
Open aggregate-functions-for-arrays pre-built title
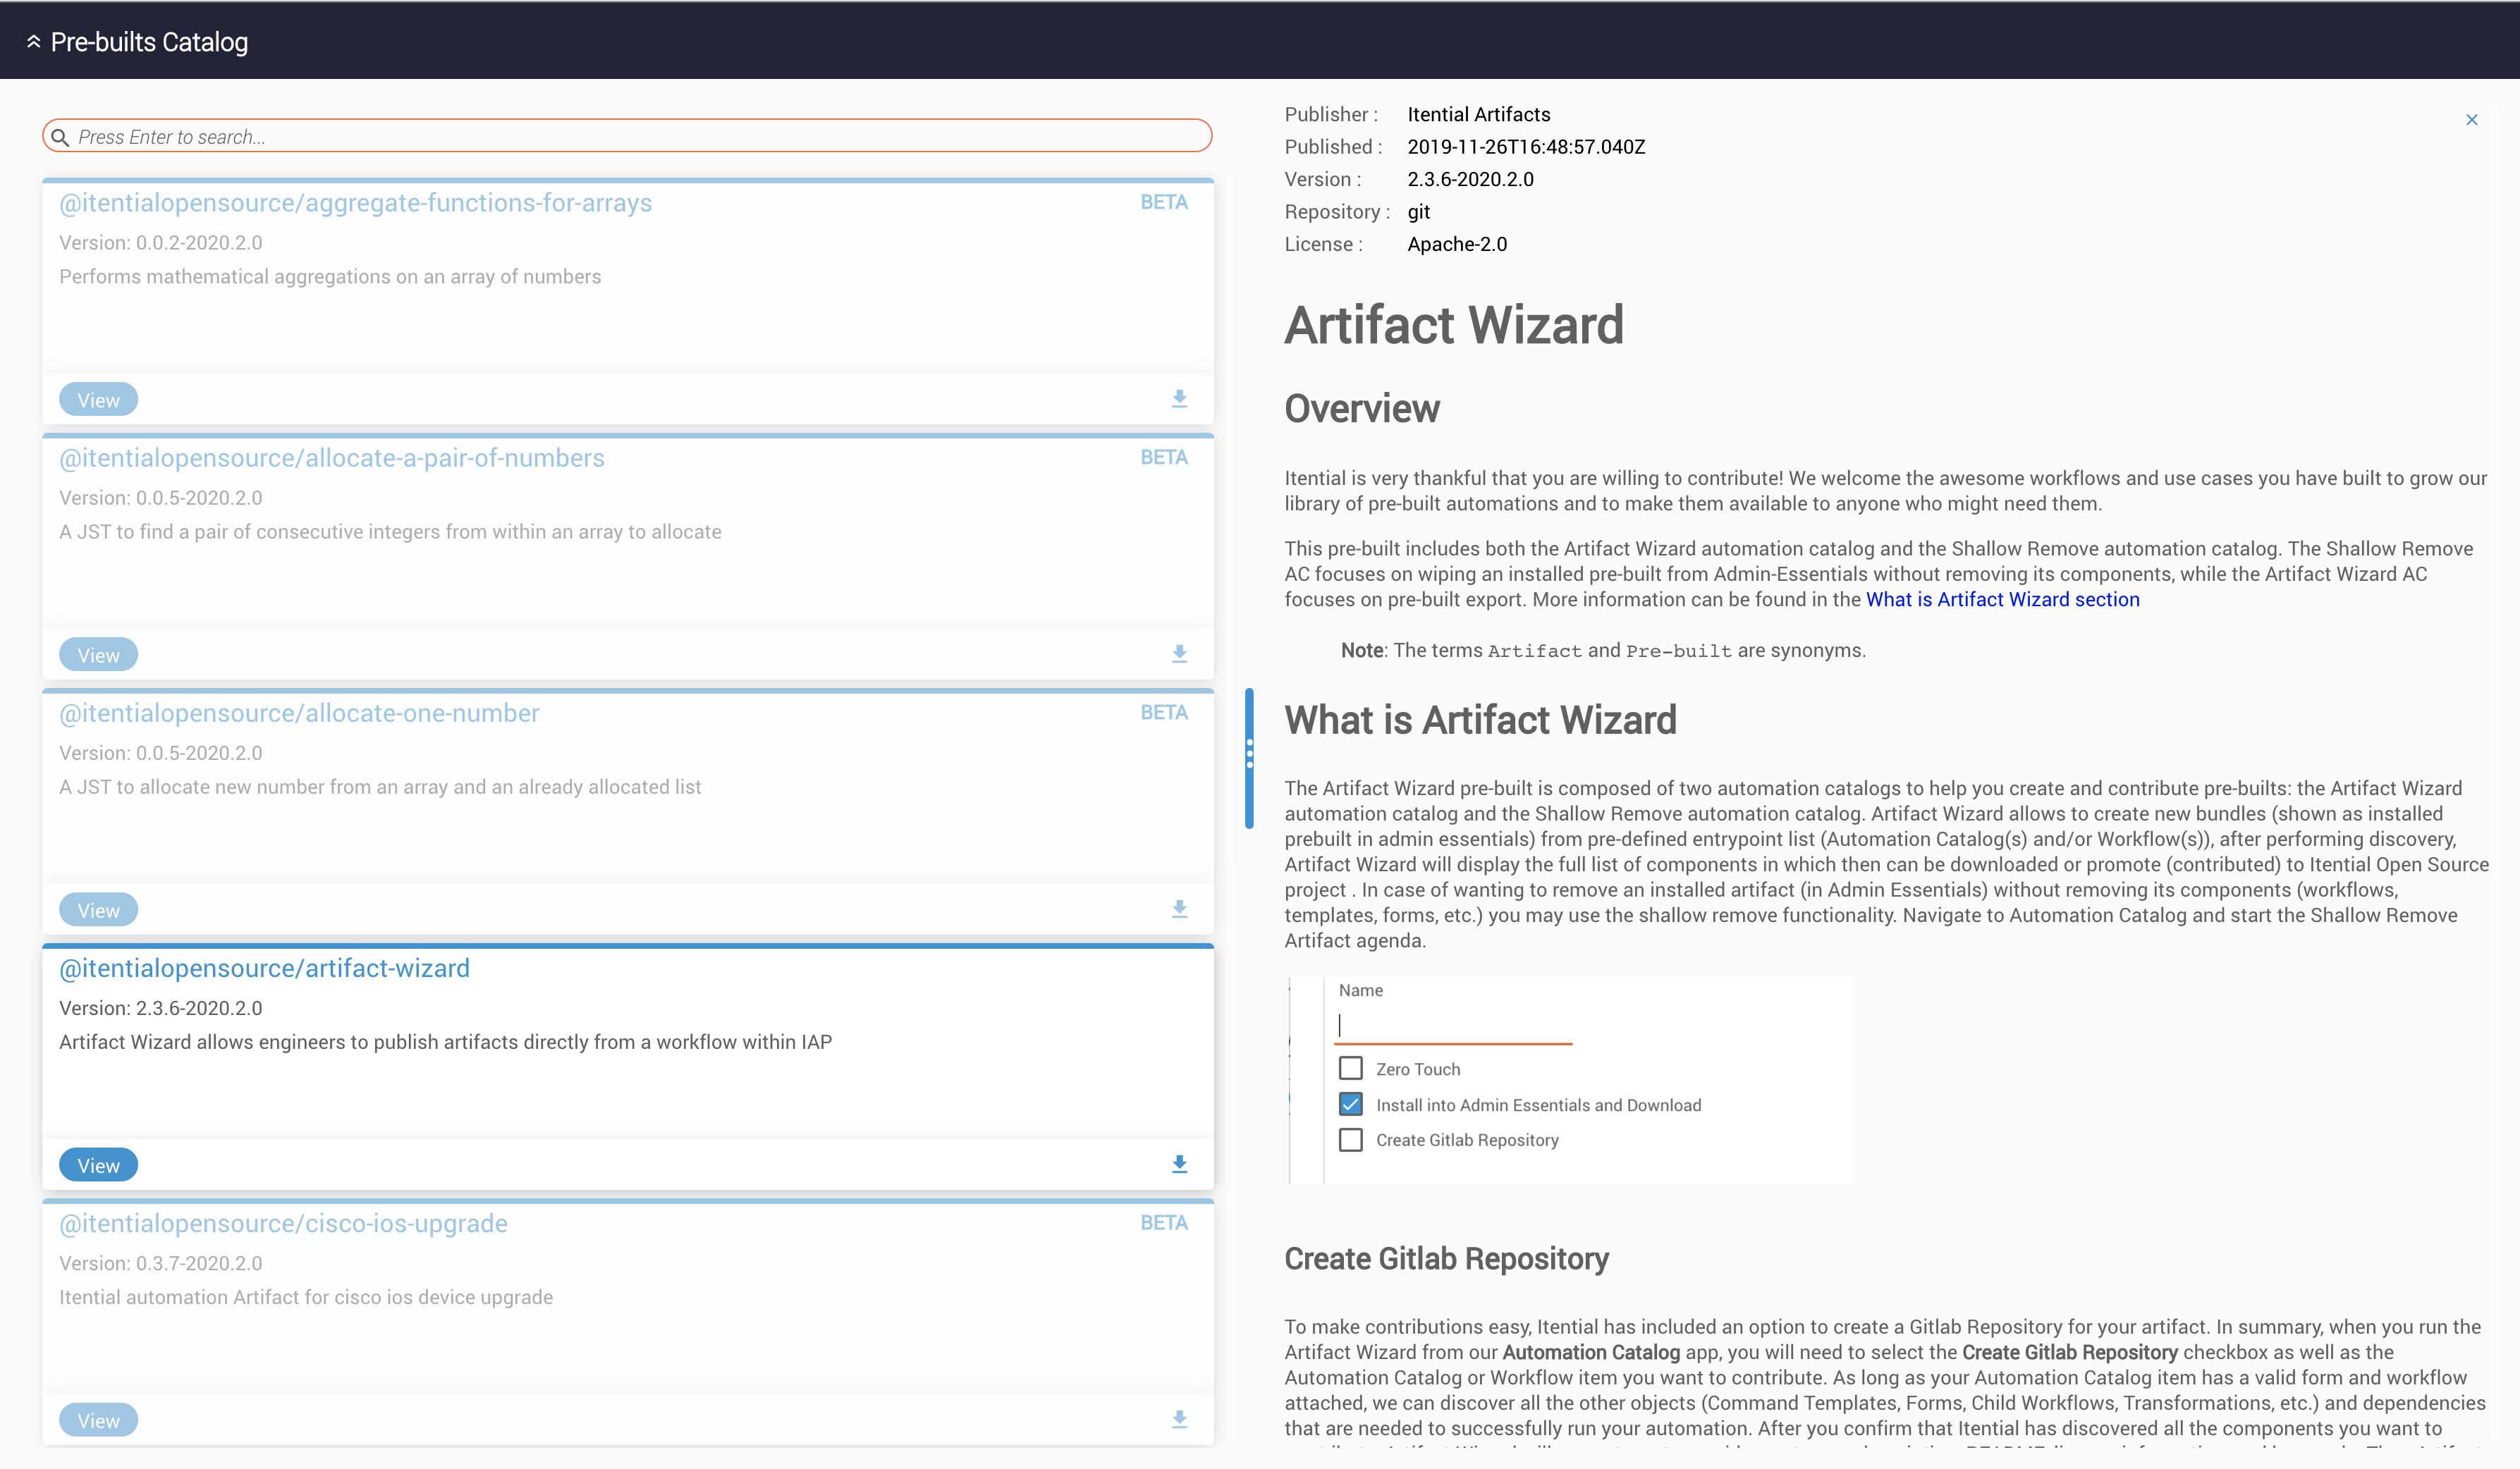point(355,203)
